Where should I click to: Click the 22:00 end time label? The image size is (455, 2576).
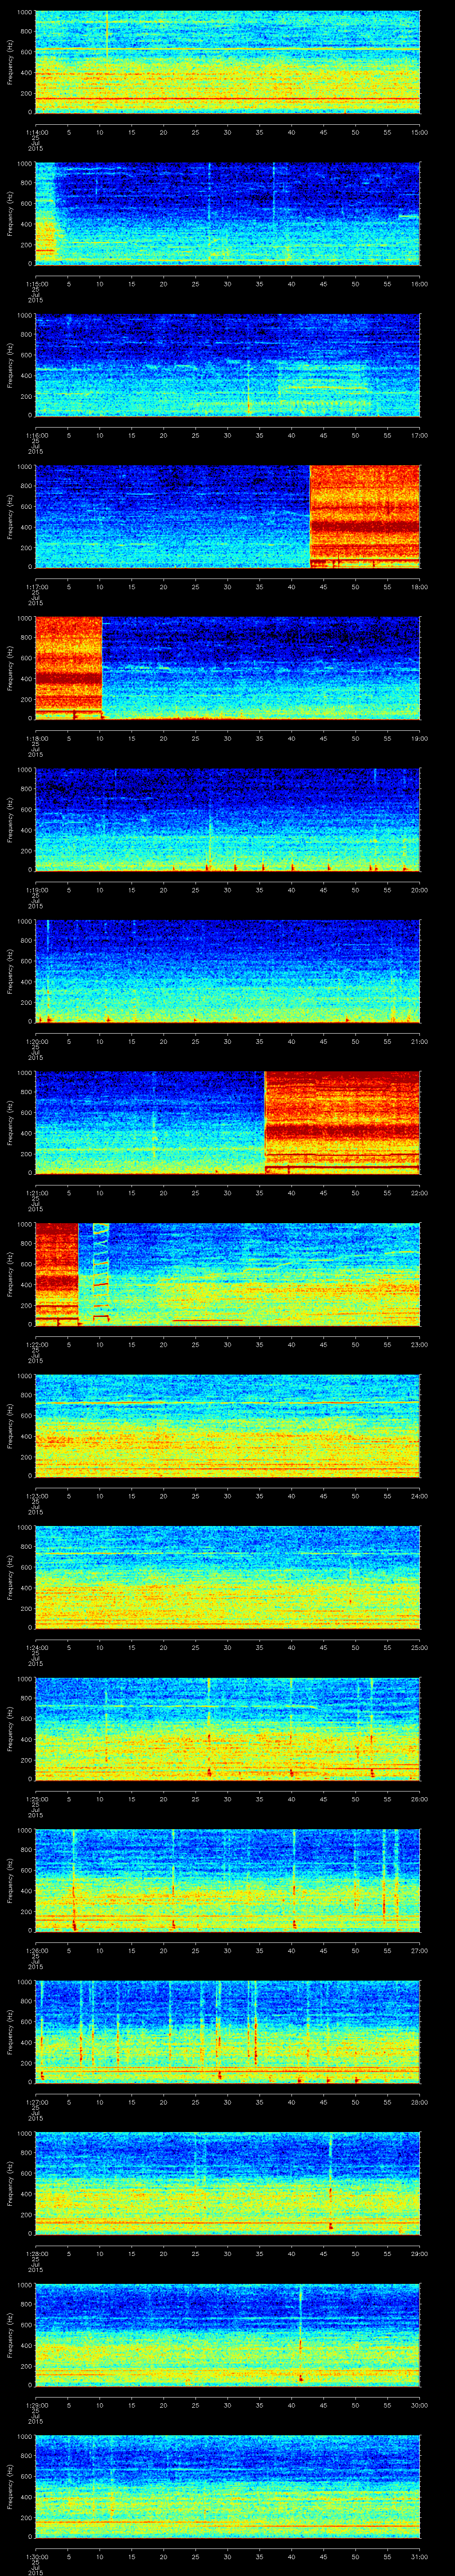(419, 1193)
